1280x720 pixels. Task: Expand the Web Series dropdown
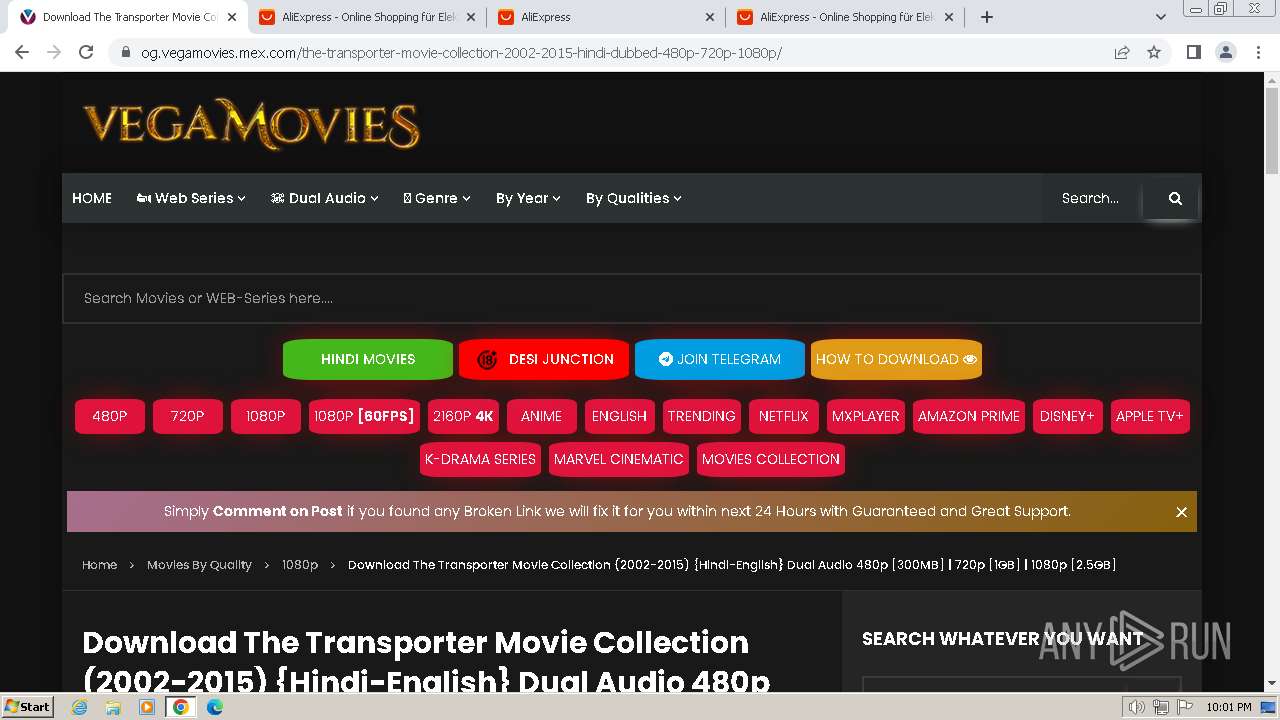point(191,198)
